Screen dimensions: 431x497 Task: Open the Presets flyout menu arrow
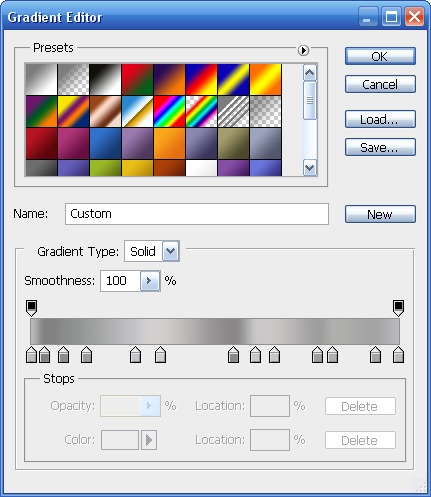click(303, 50)
